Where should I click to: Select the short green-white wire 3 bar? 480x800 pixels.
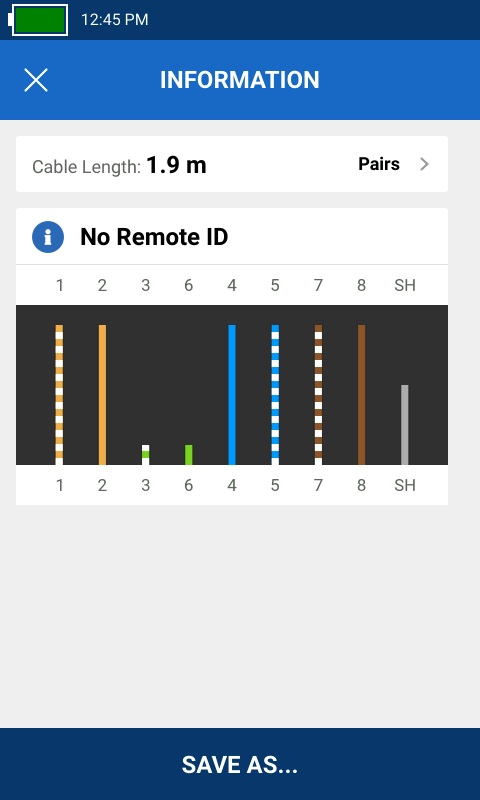point(145,455)
